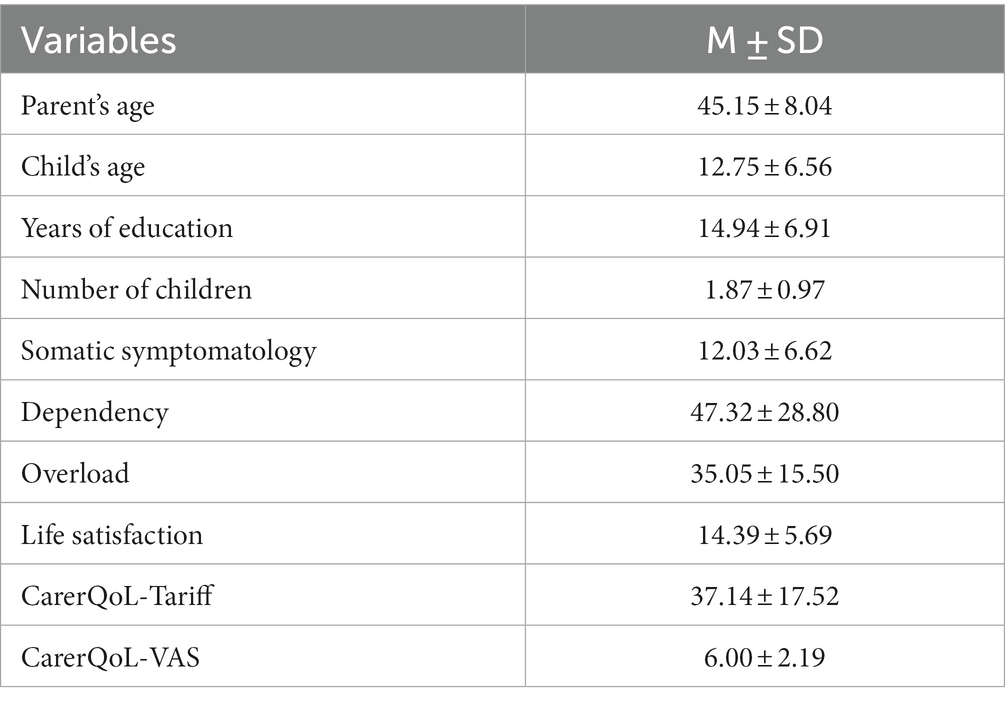Select the Parent's age row label

(88, 106)
